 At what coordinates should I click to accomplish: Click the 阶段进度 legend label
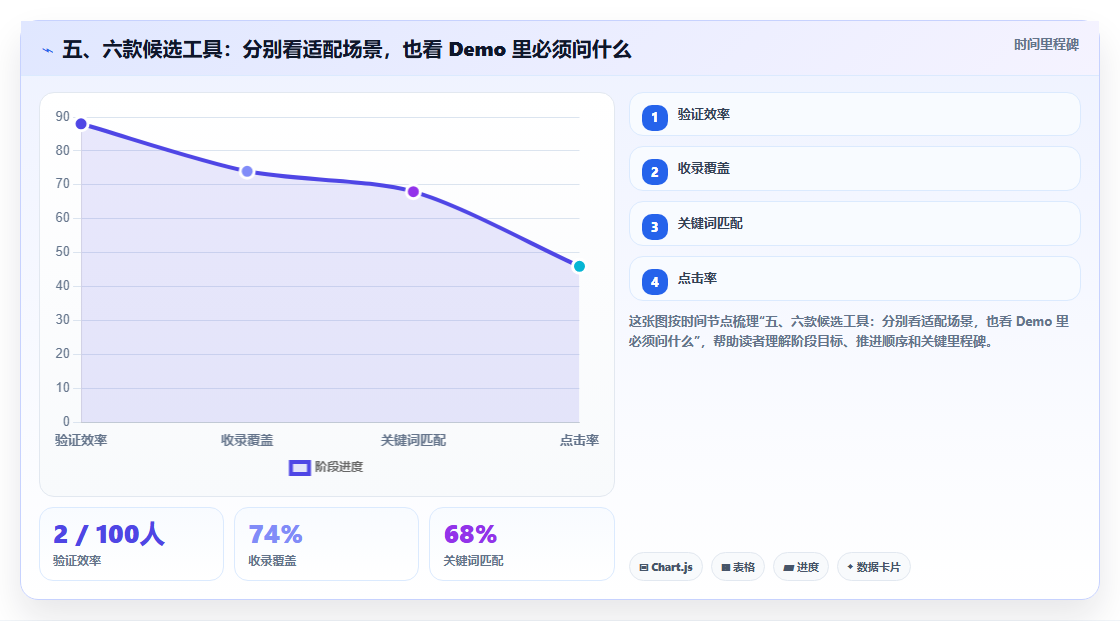(x=339, y=467)
